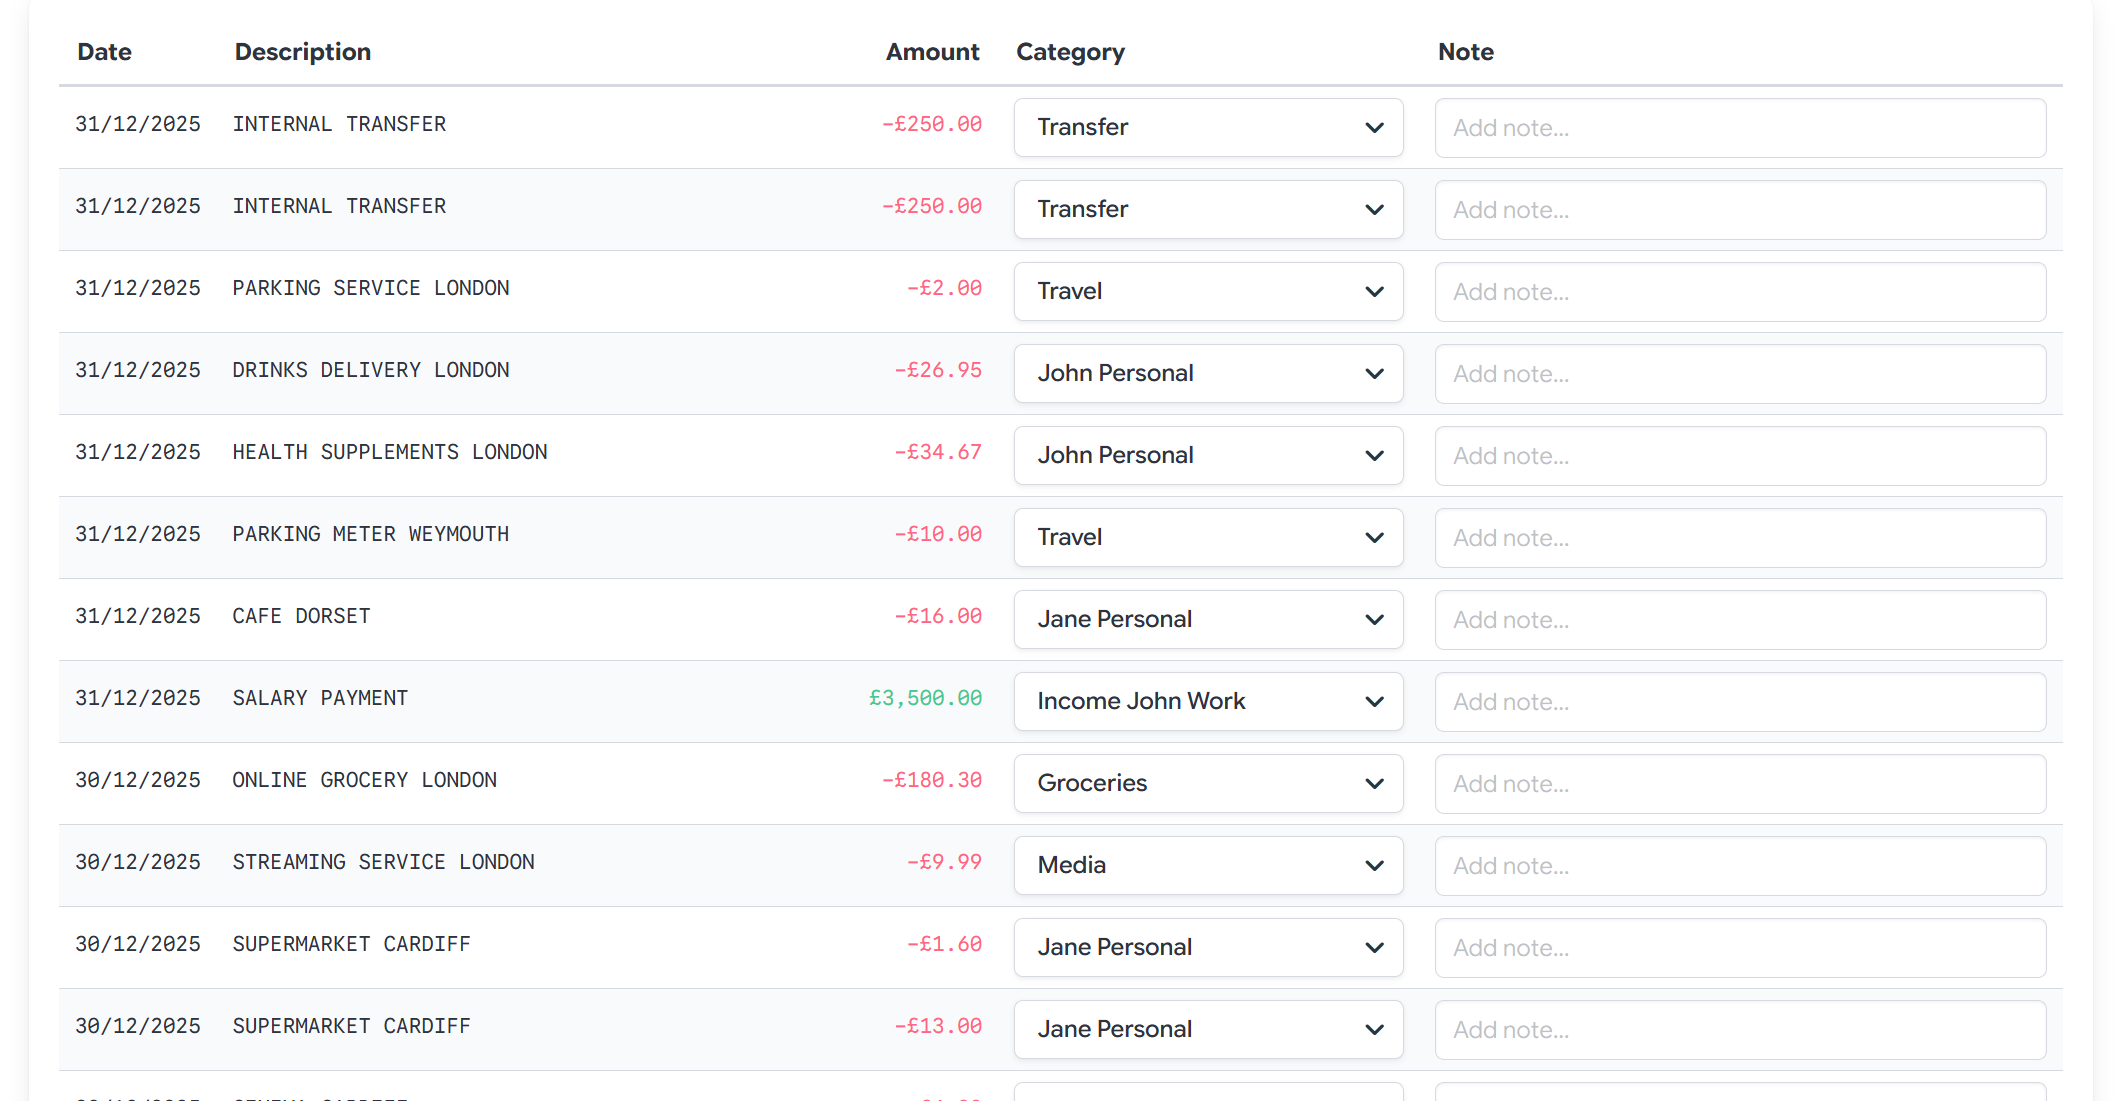The height and width of the screenshot is (1101, 2119).
Task: Click the dropdown arrow beside Income John Work
Action: coord(1374,701)
